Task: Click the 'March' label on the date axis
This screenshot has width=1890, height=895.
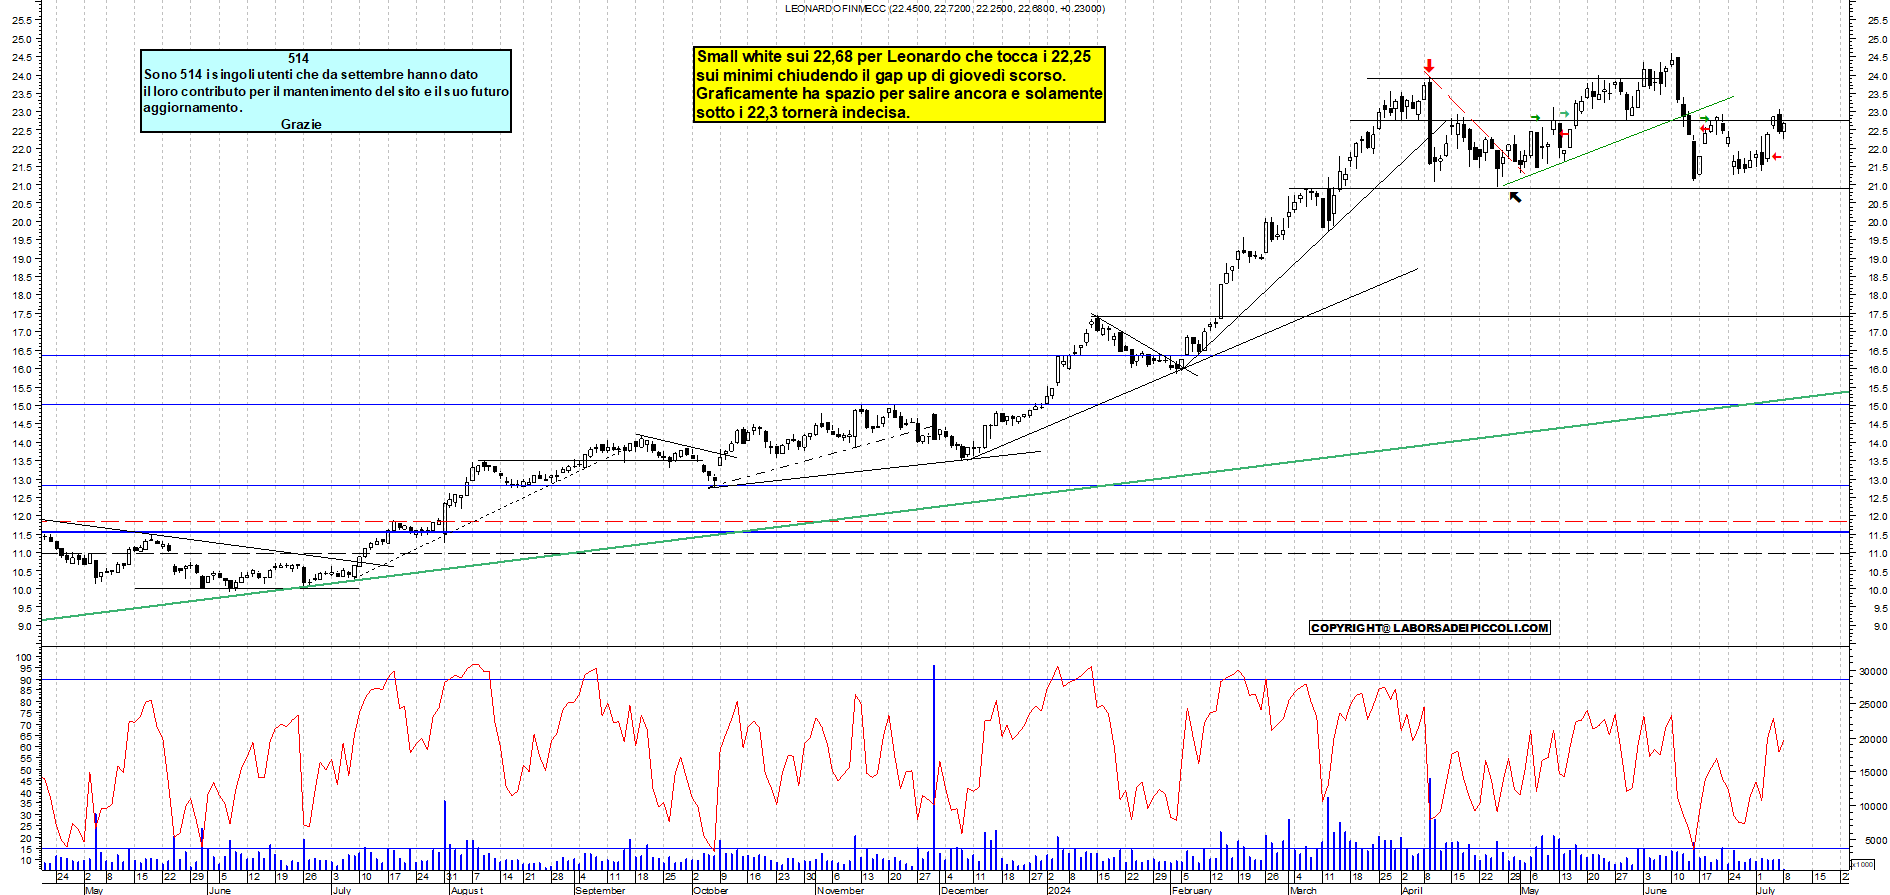Action: click(1303, 890)
